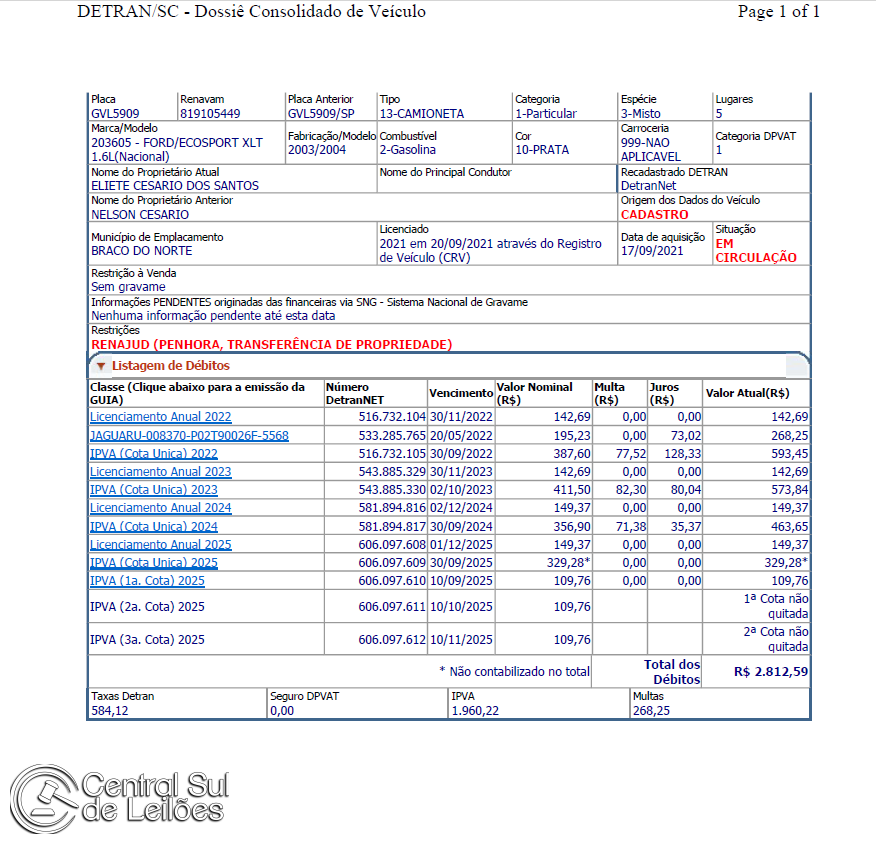Image resolution: width=876 pixels, height=844 pixels.
Task: Open IPVA (Cota Unica) 2023 link
Action: (x=154, y=490)
